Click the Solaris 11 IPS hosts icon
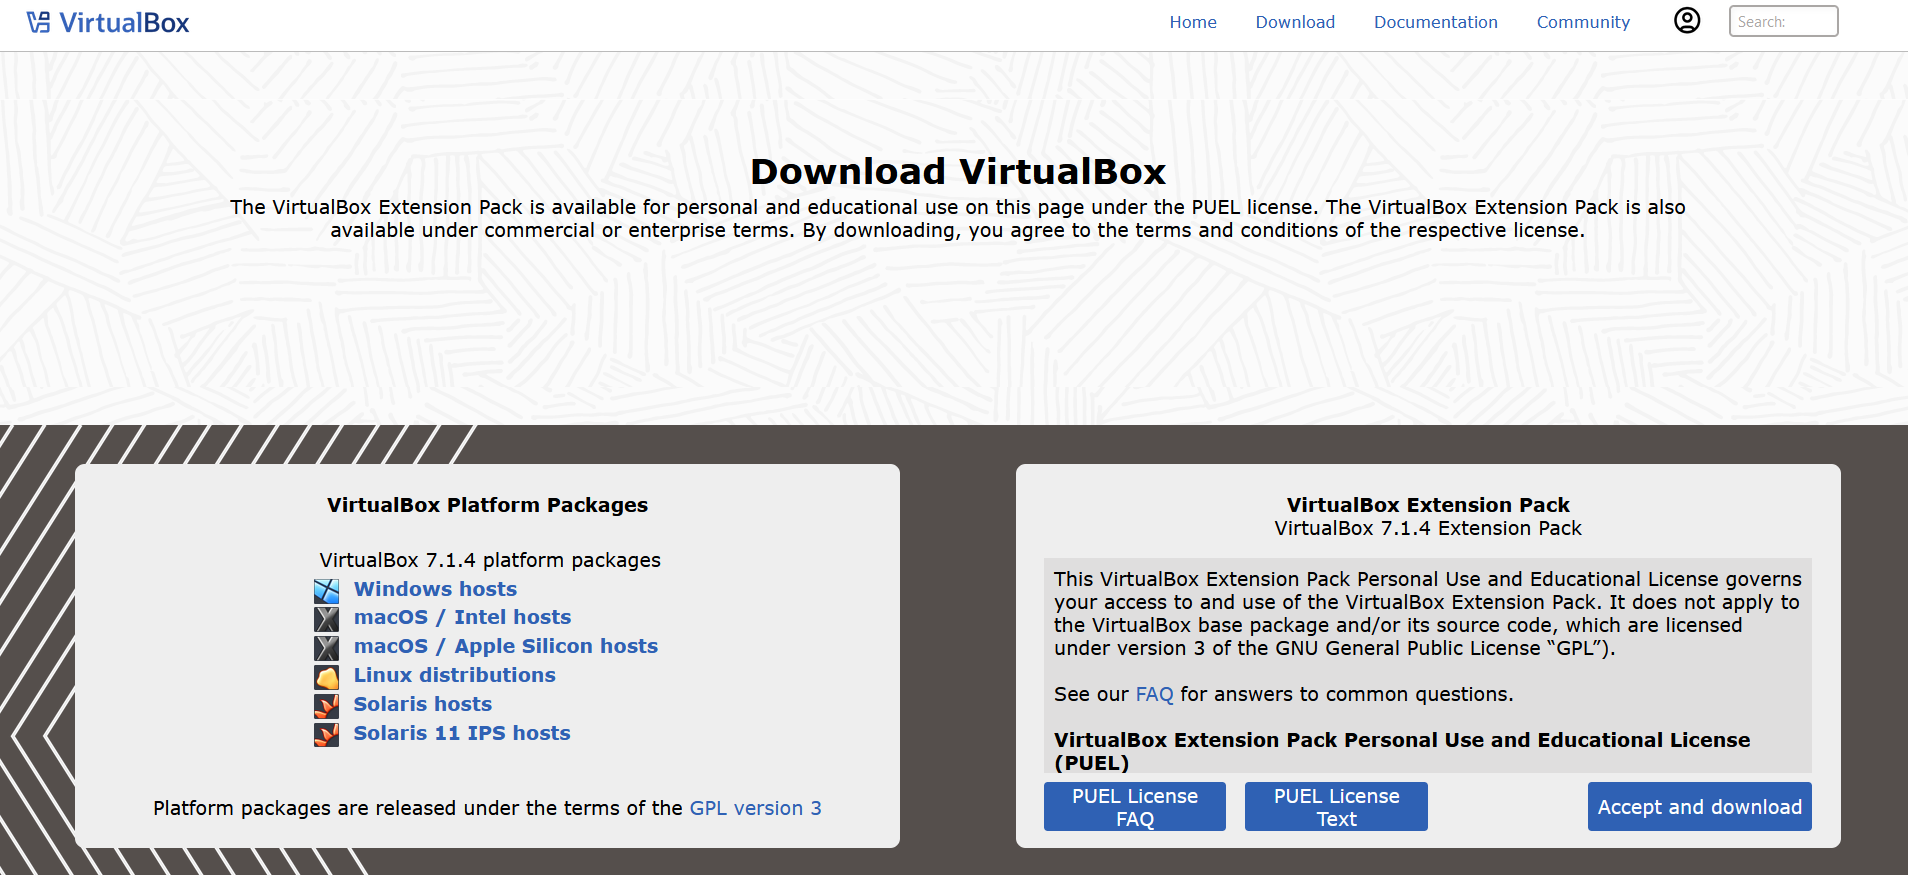 [x=326, y=735]
